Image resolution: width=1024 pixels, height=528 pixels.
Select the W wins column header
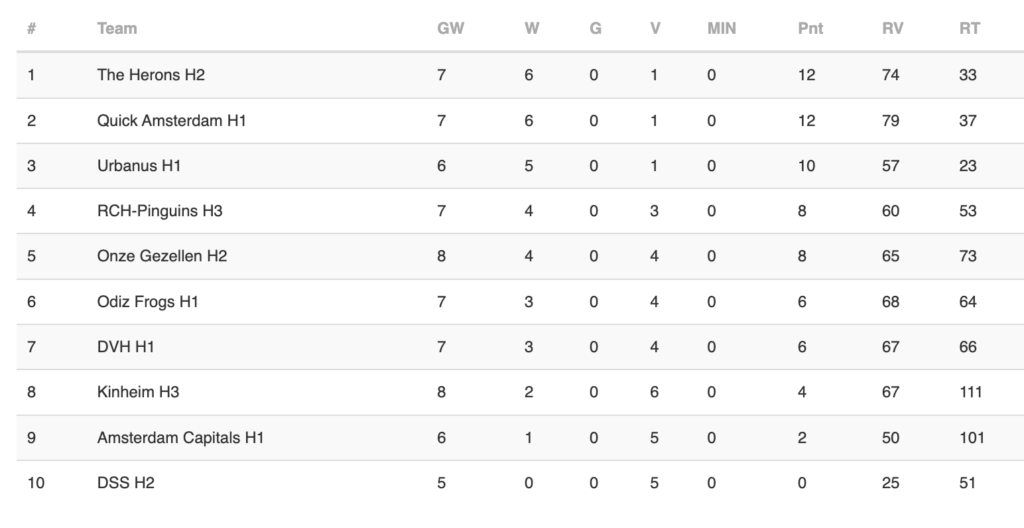click(532, 29)
